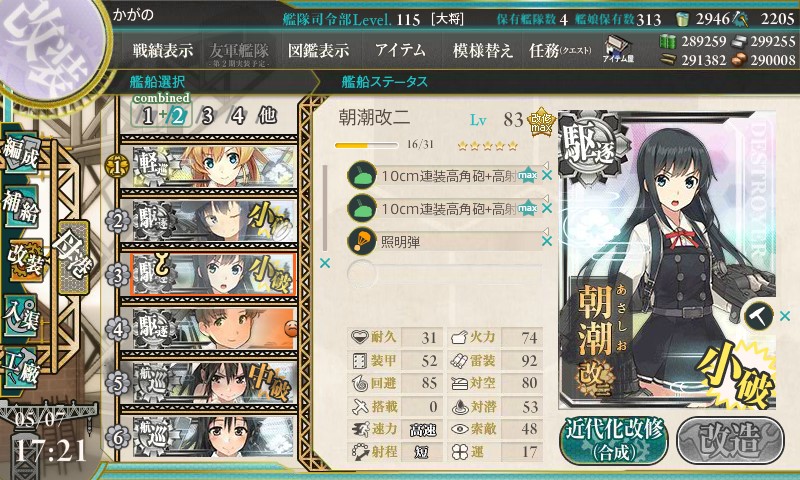Open the 工廠 (factory) side icon

point(20,368)
